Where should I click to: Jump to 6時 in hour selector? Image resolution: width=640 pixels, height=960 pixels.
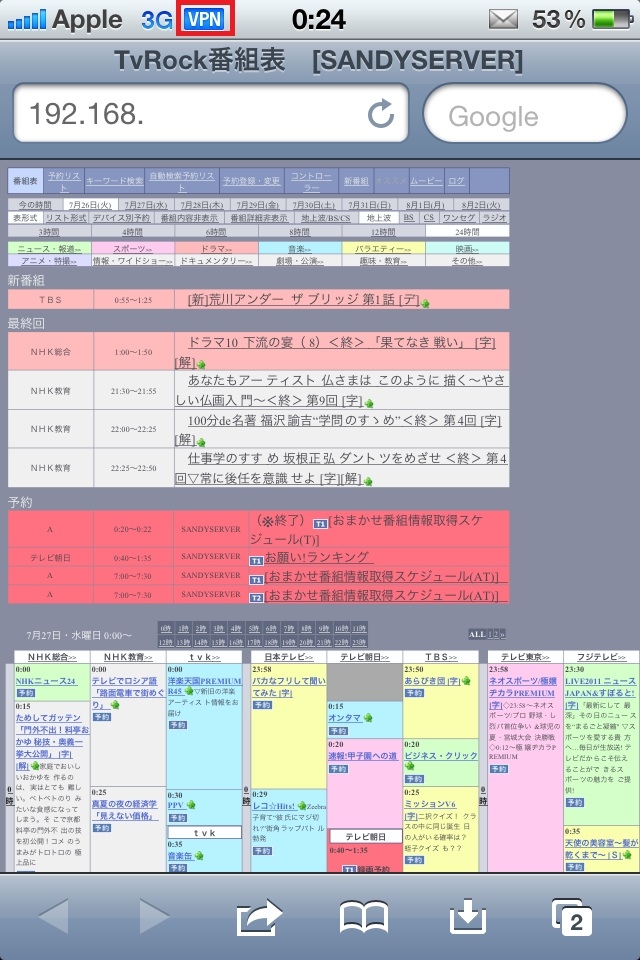[271, 629]
